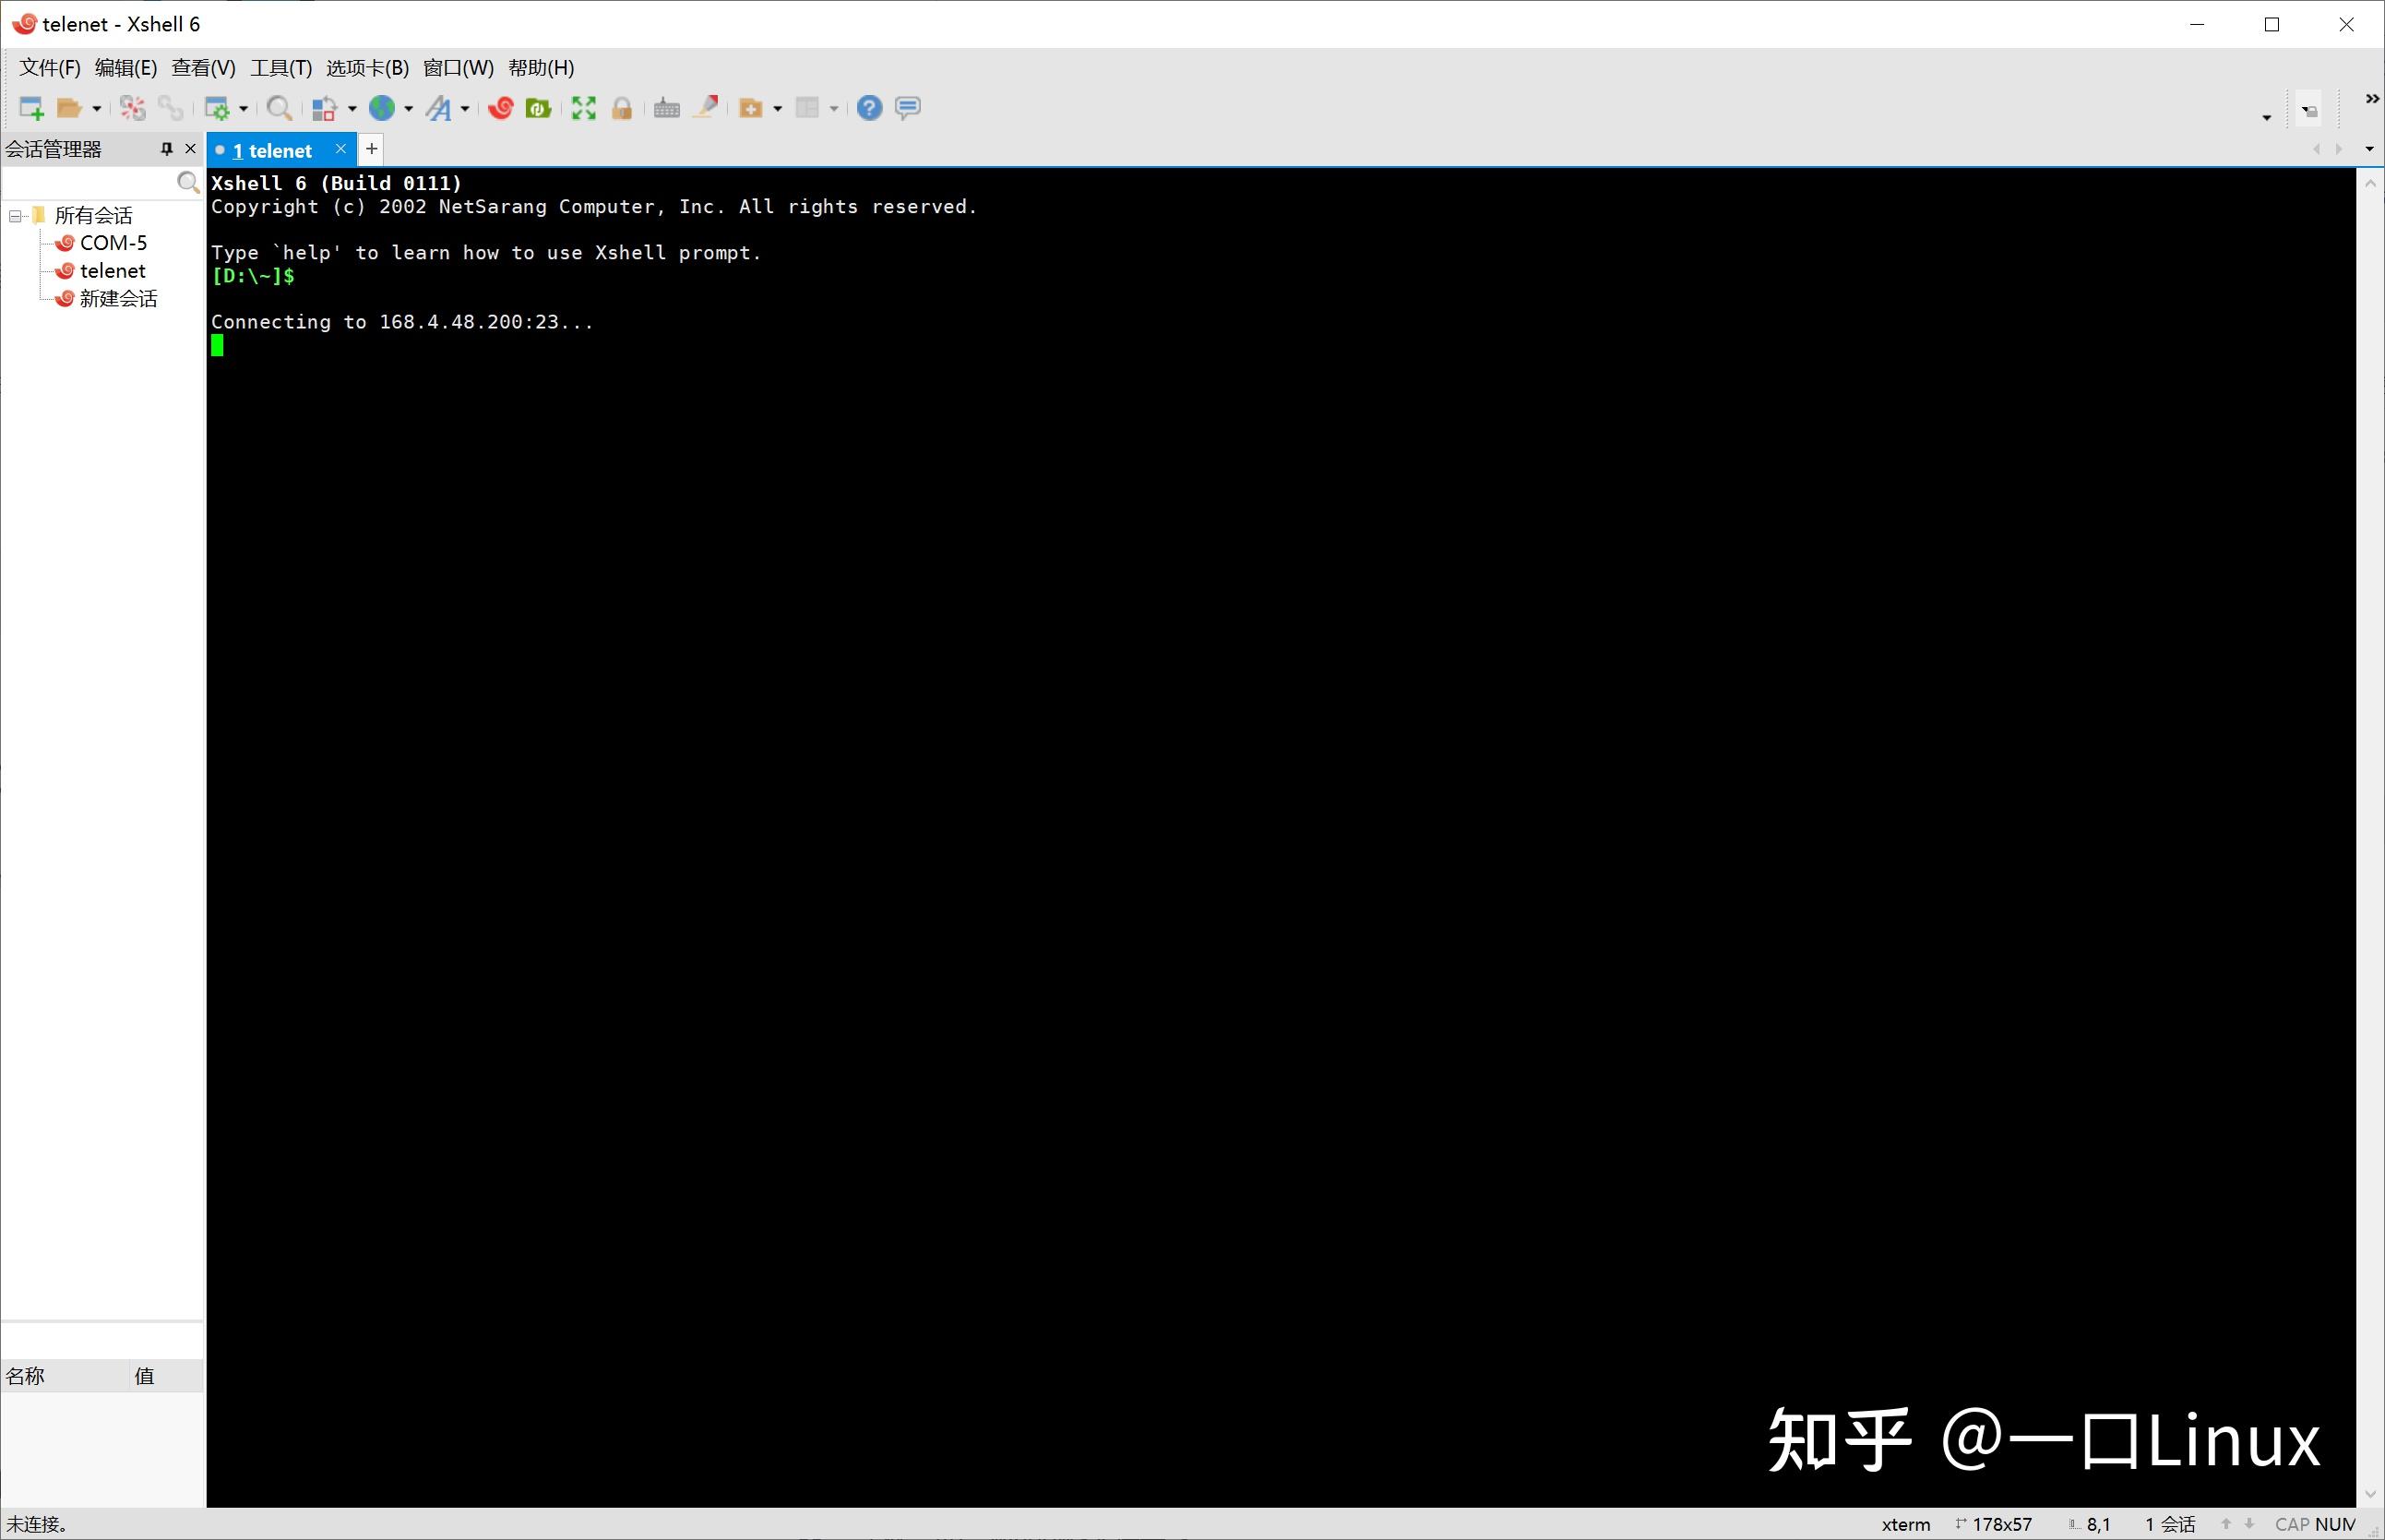Viewport: 2385px width, 1540px height.
Task: Toggle CAP indicator in the status bar
Action: 2292,1523
